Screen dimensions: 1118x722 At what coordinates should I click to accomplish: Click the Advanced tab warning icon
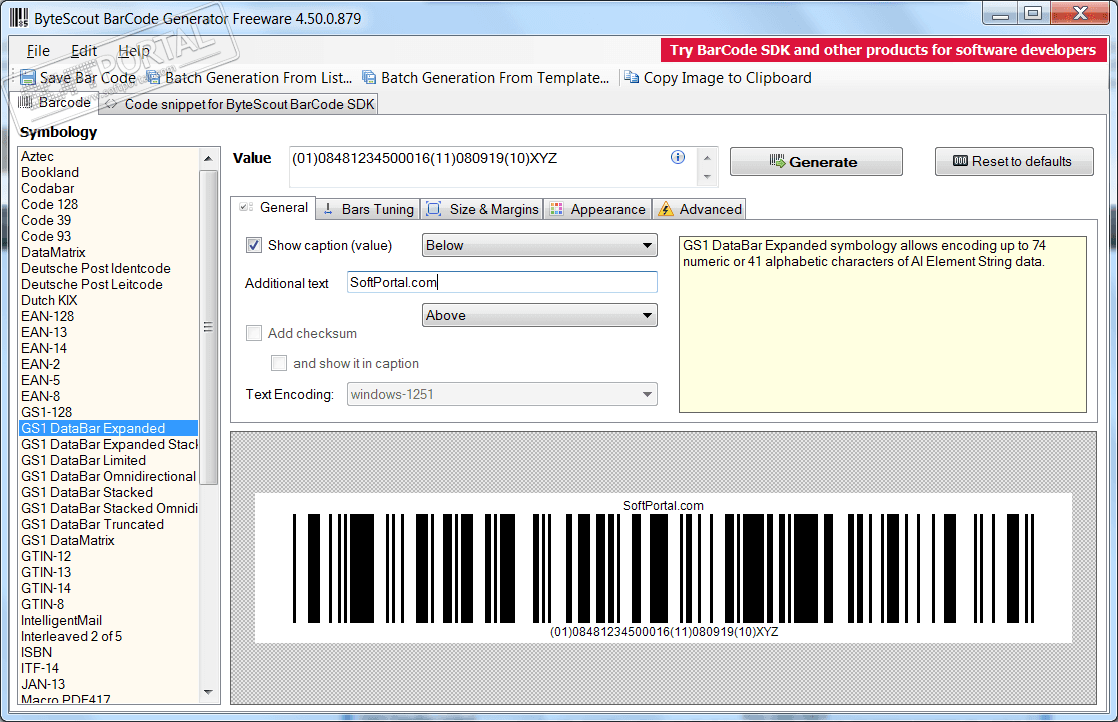point(666,209)
